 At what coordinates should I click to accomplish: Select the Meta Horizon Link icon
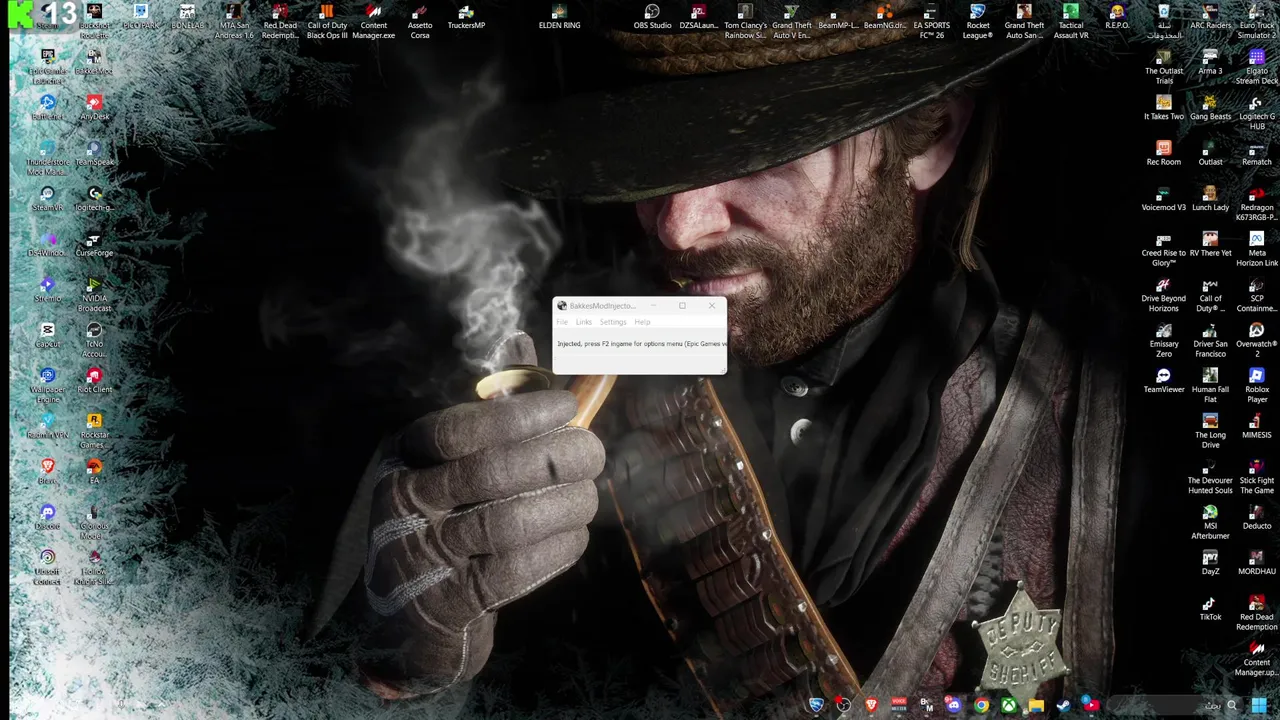tap(1257, 248)
